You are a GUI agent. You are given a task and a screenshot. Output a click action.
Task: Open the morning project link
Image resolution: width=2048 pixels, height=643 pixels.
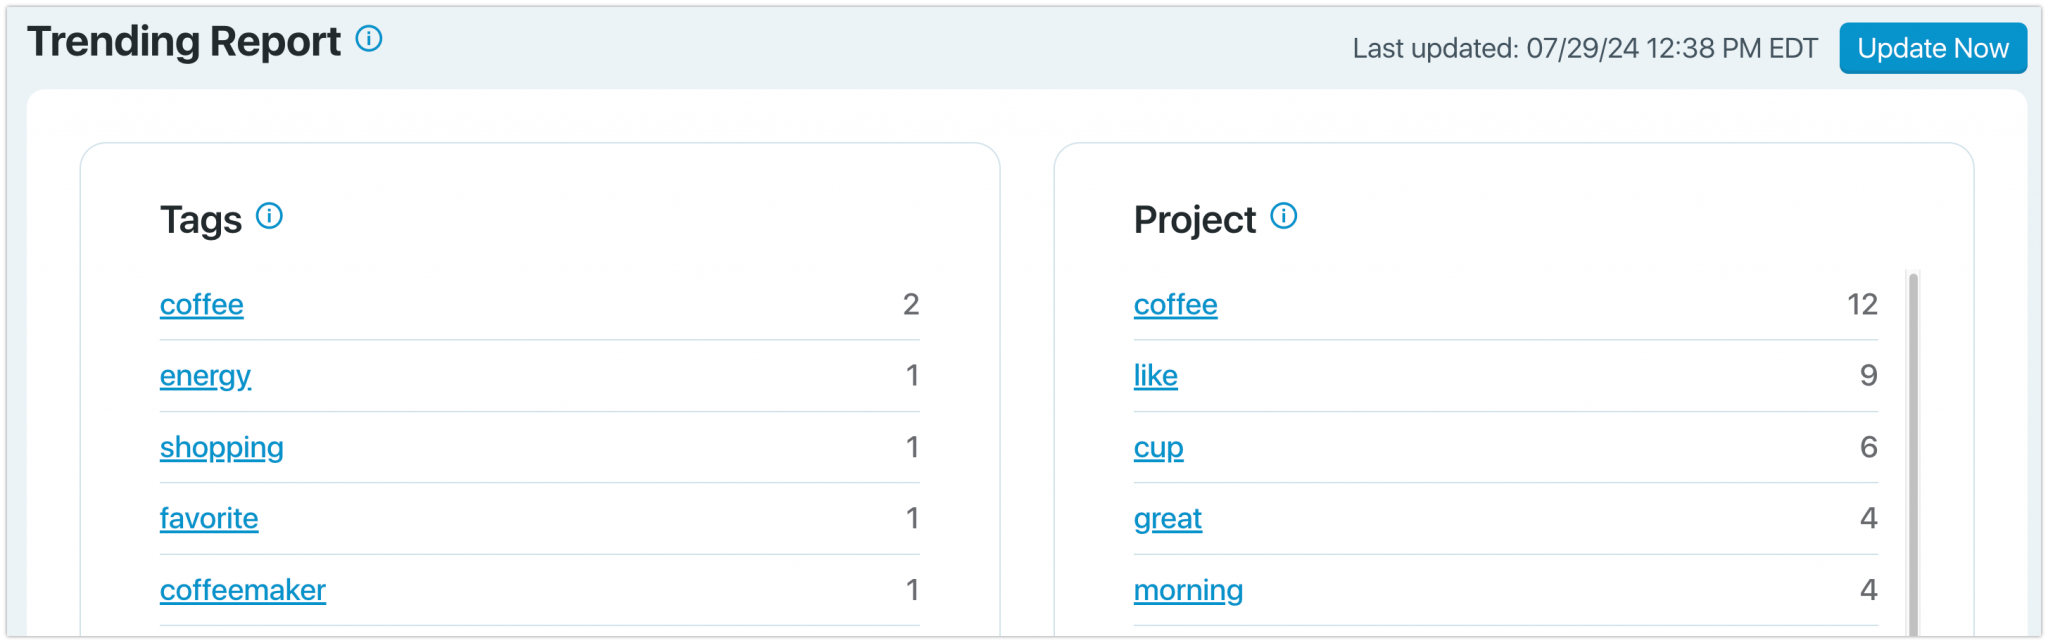click(1188, 590)
